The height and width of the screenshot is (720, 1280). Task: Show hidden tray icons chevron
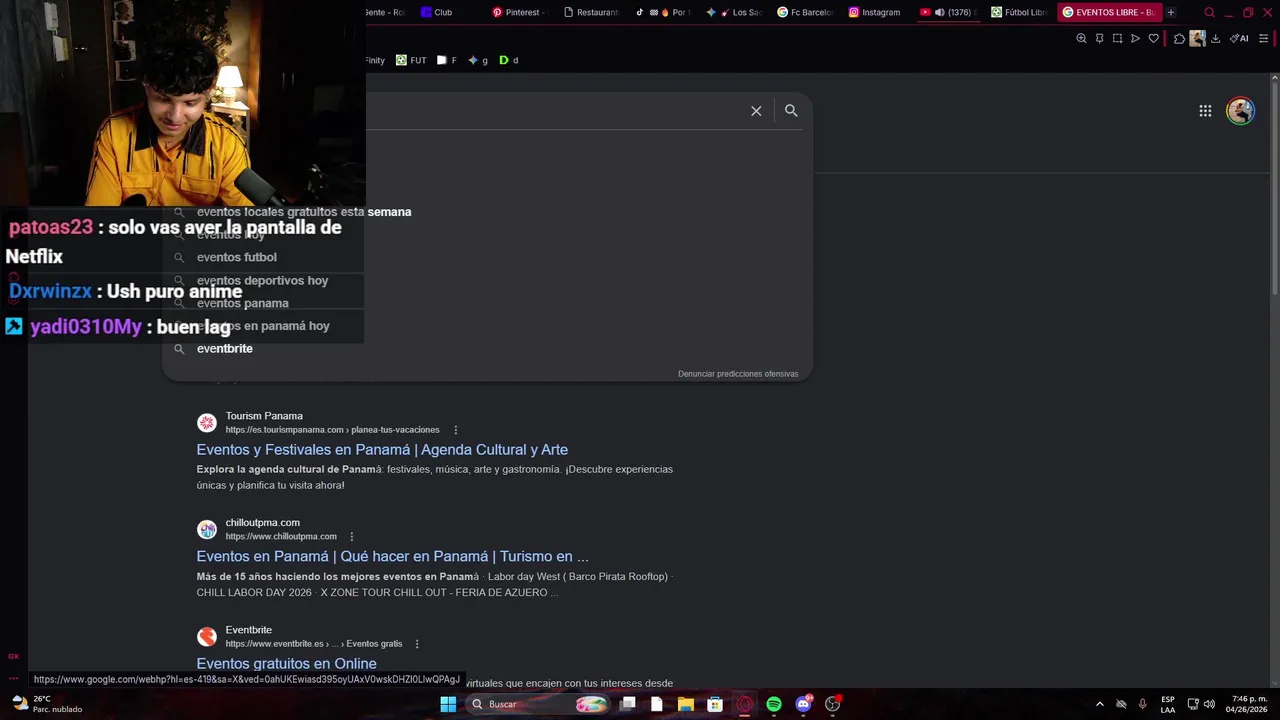pos(1099,704)
